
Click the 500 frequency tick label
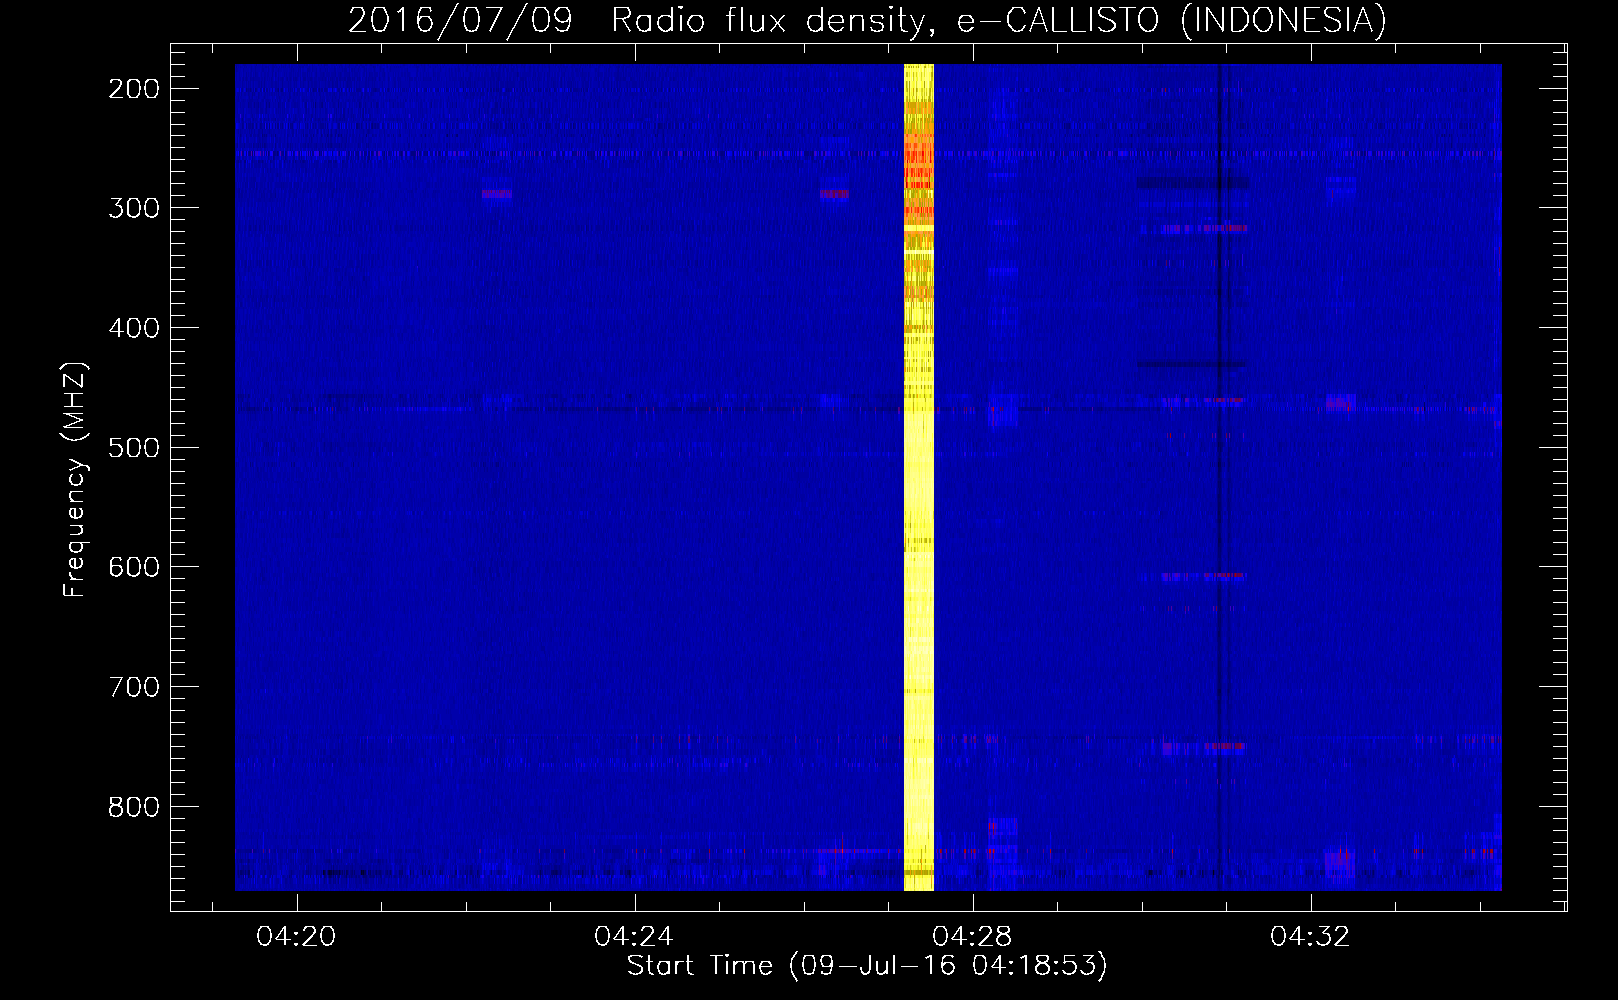point(133,447)
